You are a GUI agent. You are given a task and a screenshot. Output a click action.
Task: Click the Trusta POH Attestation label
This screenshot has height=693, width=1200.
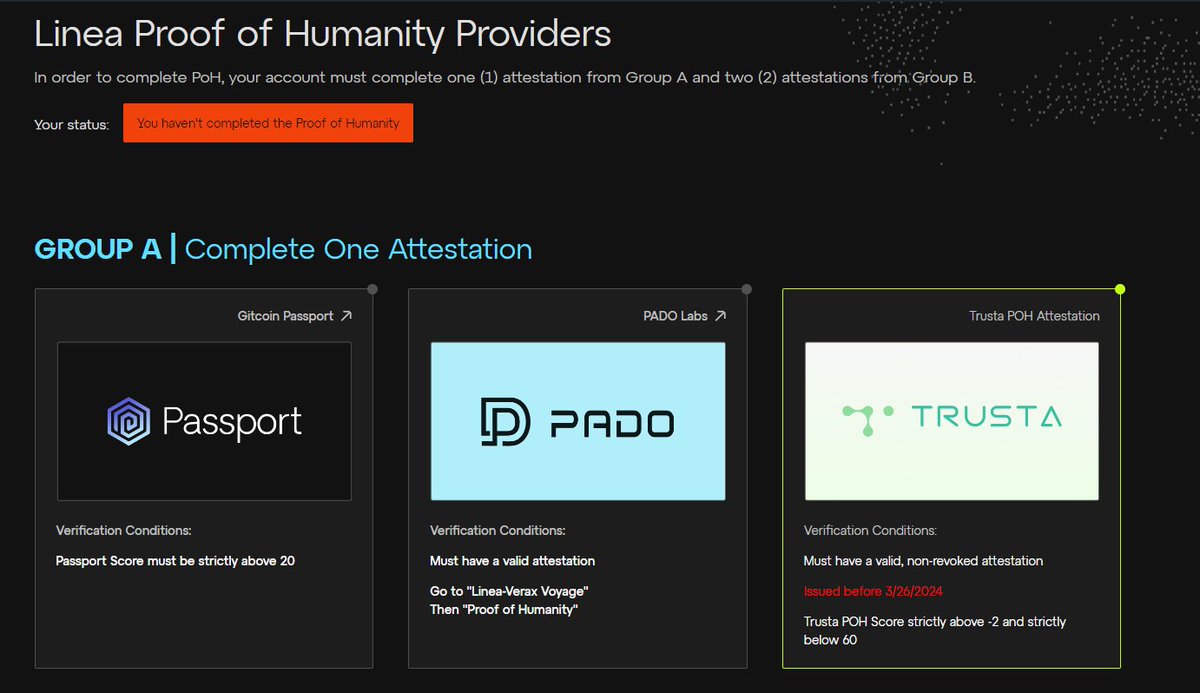coord(1034,316)
